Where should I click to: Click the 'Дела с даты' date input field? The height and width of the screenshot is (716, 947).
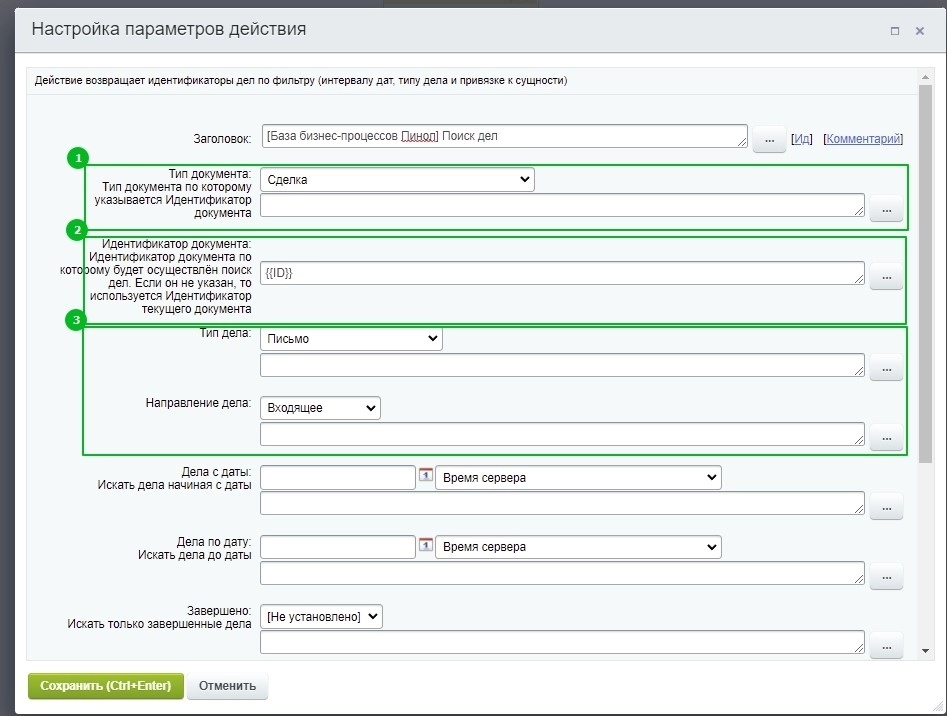point(337,478)
